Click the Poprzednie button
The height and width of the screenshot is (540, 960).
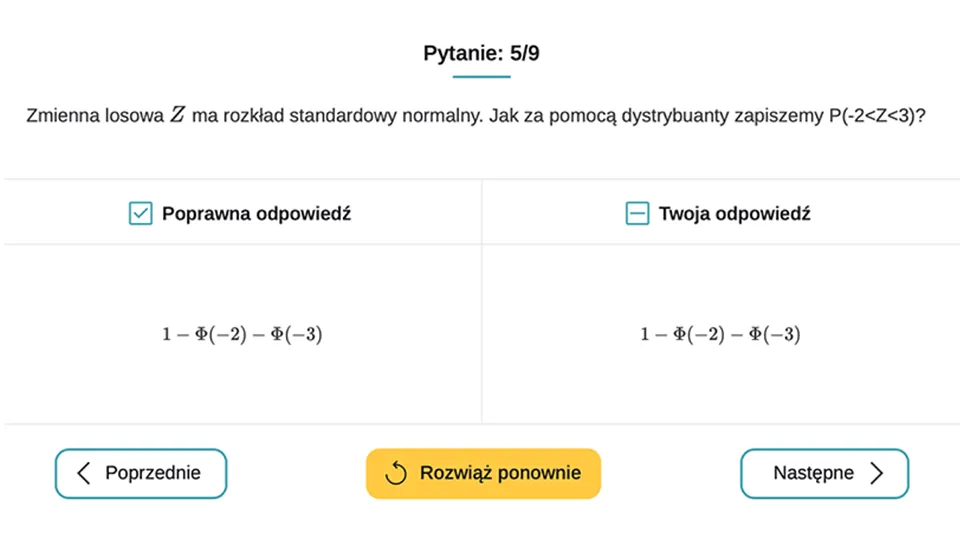point(141,473)
